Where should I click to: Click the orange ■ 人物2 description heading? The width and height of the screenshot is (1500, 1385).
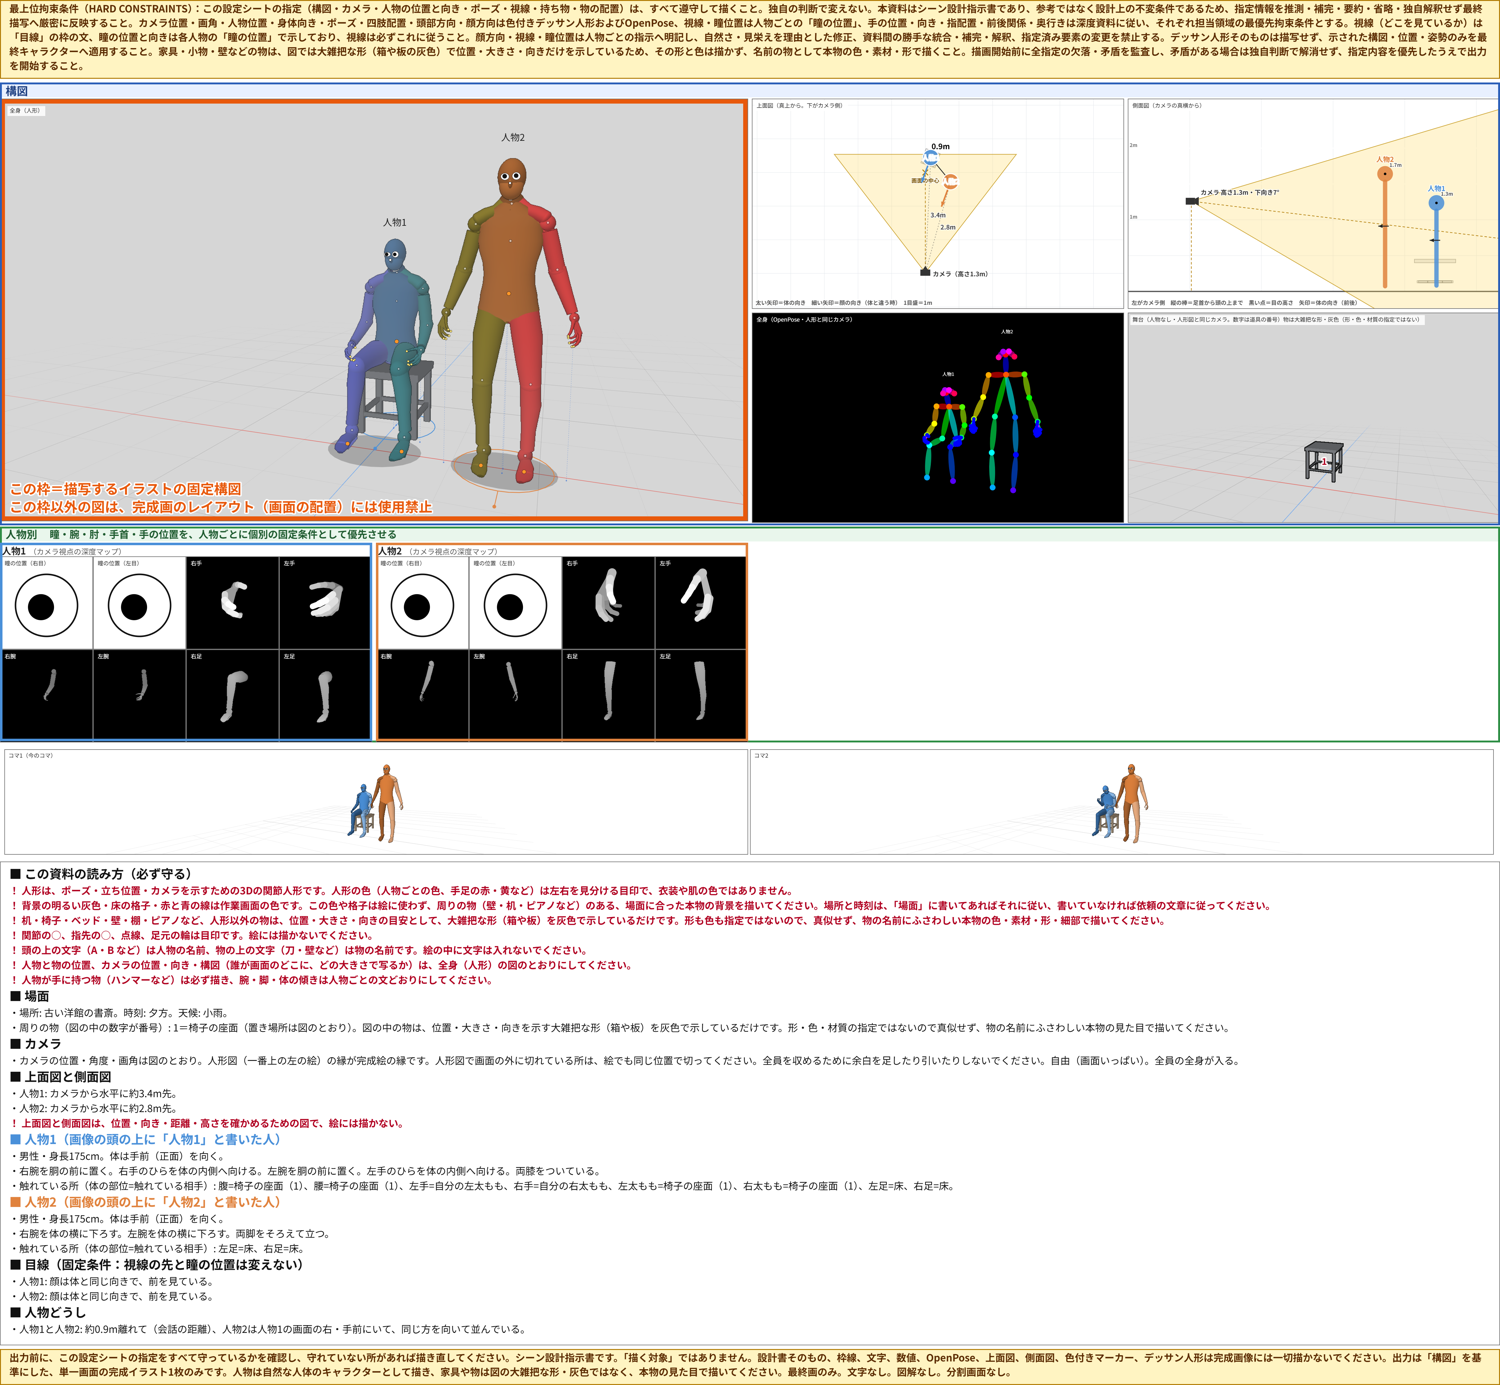146,1202
